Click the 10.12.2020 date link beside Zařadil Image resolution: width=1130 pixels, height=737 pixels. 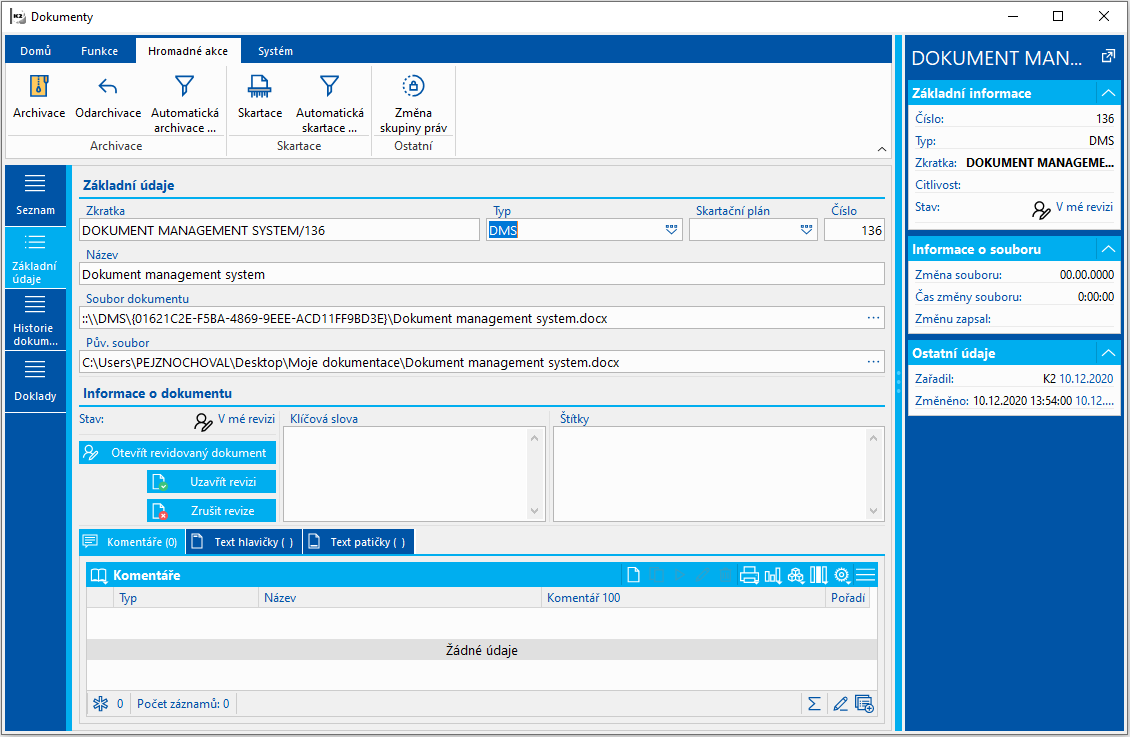click(1086, 378)
